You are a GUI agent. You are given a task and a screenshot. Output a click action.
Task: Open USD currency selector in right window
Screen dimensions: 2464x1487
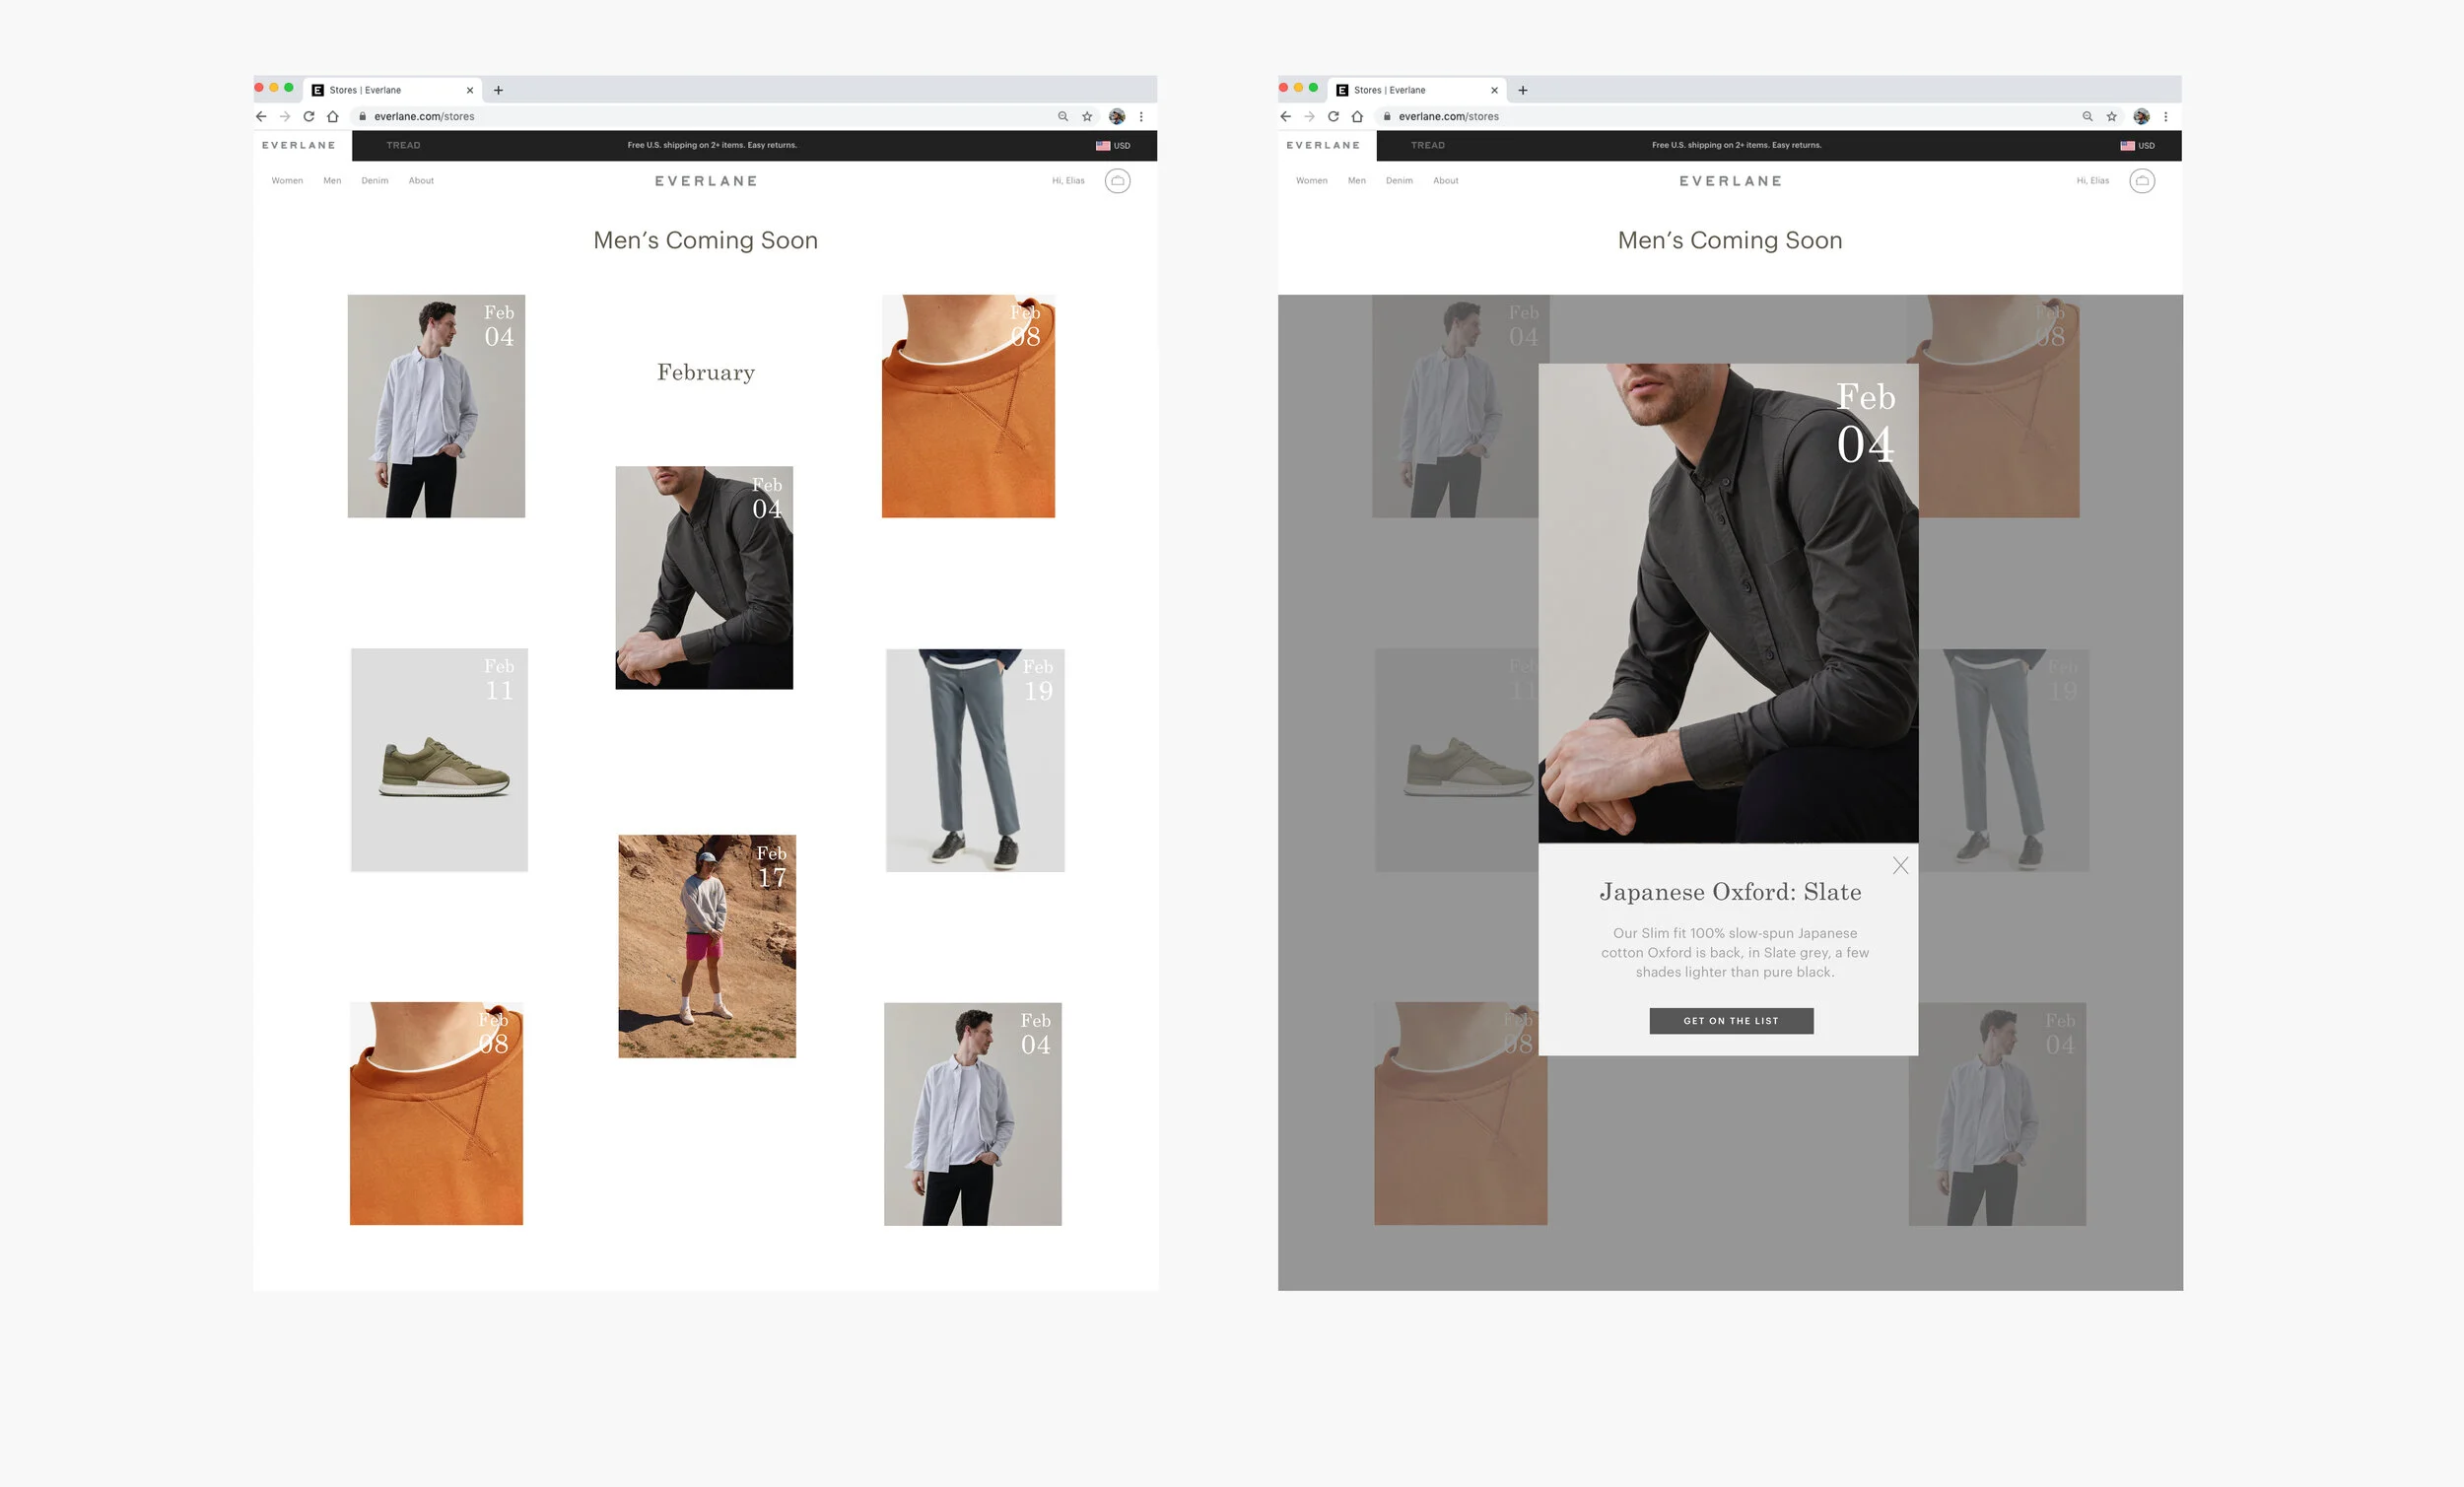pyautogui.click(x=2137, y=146)
